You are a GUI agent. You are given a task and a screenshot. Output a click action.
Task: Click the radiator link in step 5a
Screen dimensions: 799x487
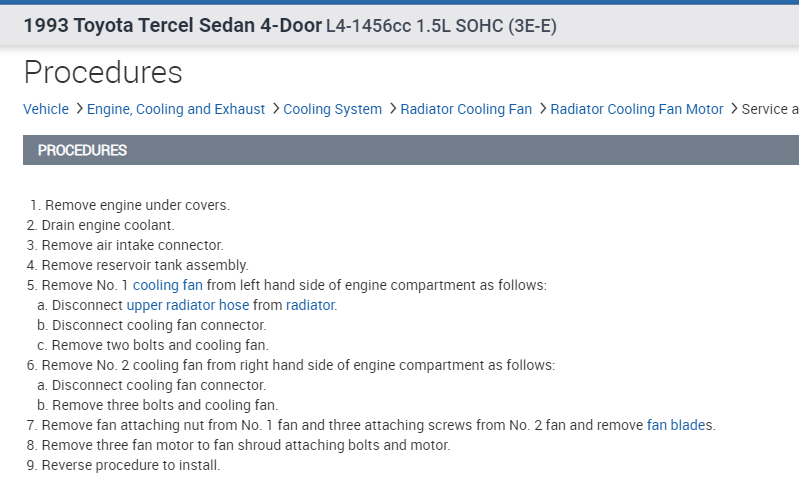pos(310,305)
